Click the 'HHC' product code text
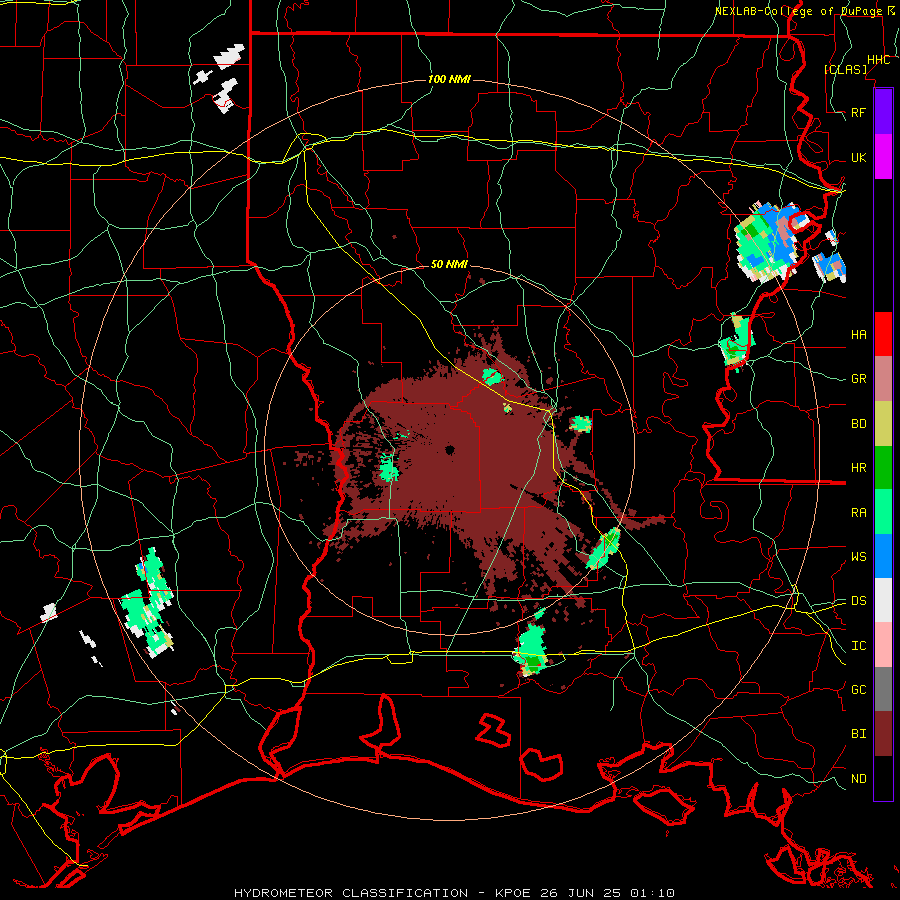 878,60
